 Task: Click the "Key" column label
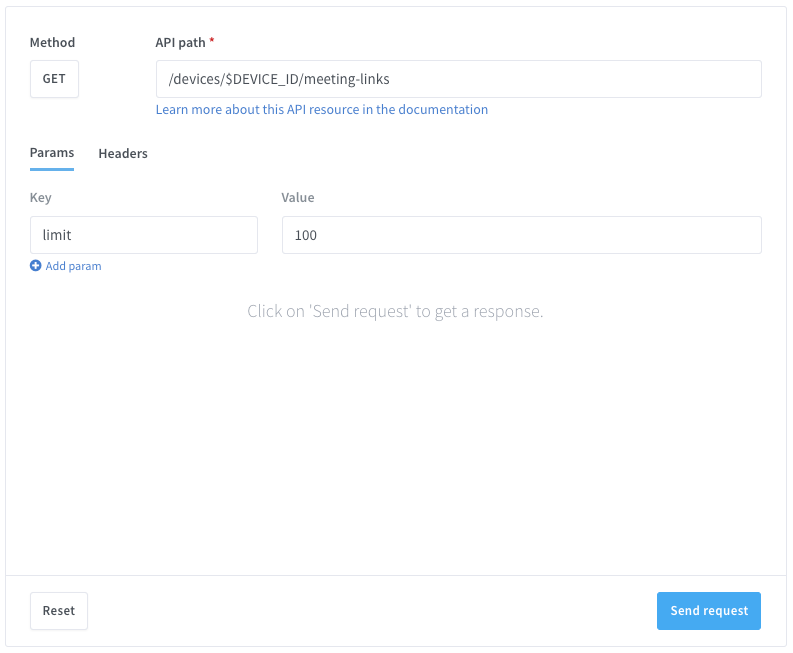(x=40, y=198)
